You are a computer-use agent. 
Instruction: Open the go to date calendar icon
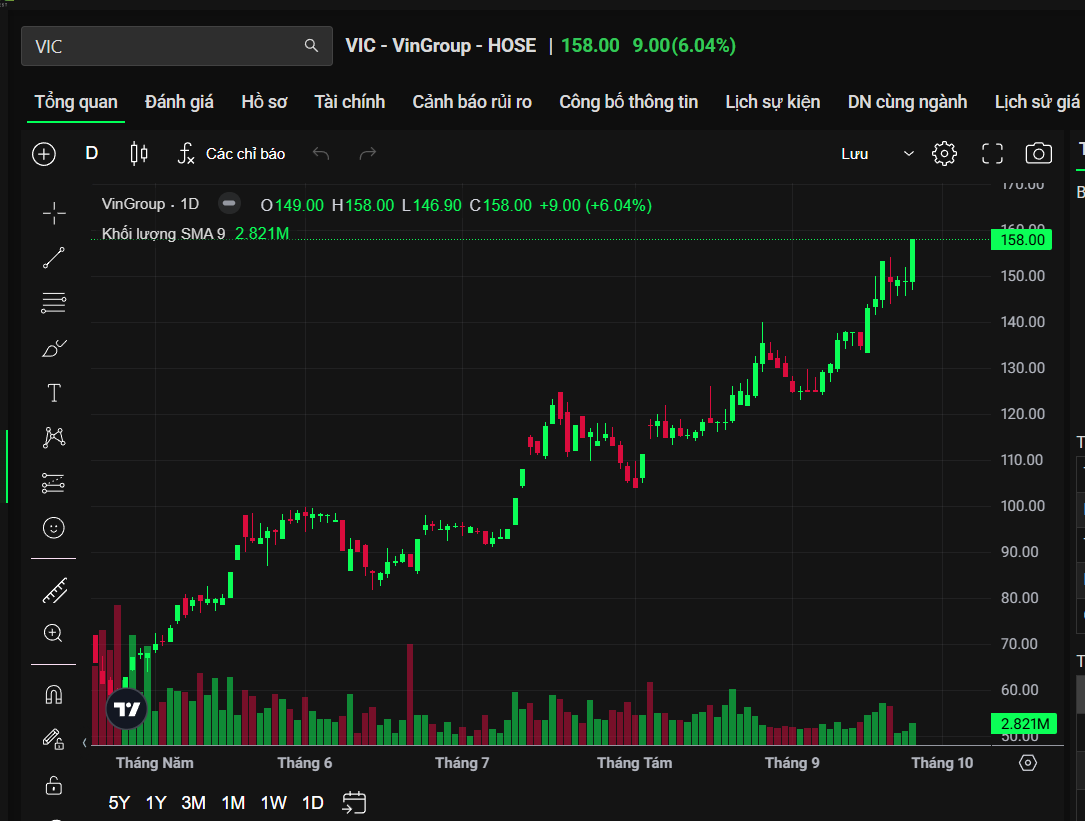(x=354, y=803)
